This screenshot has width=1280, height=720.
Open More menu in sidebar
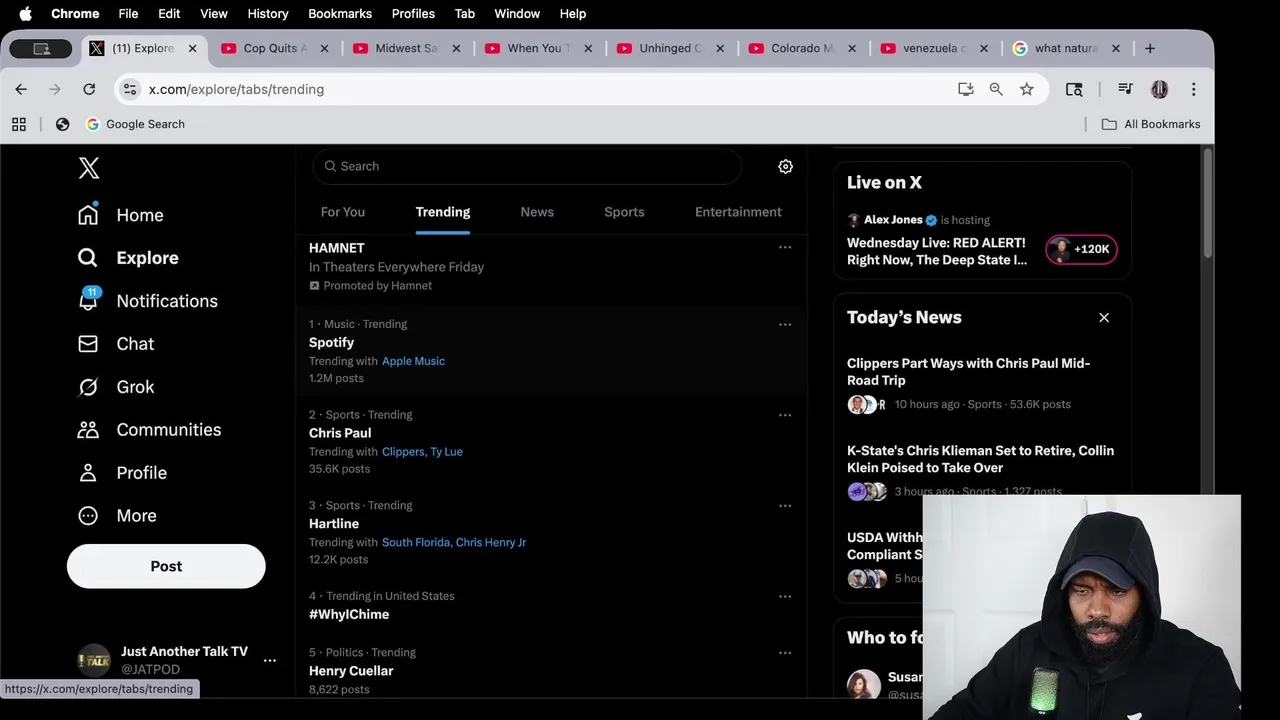(x=117, y=516)
